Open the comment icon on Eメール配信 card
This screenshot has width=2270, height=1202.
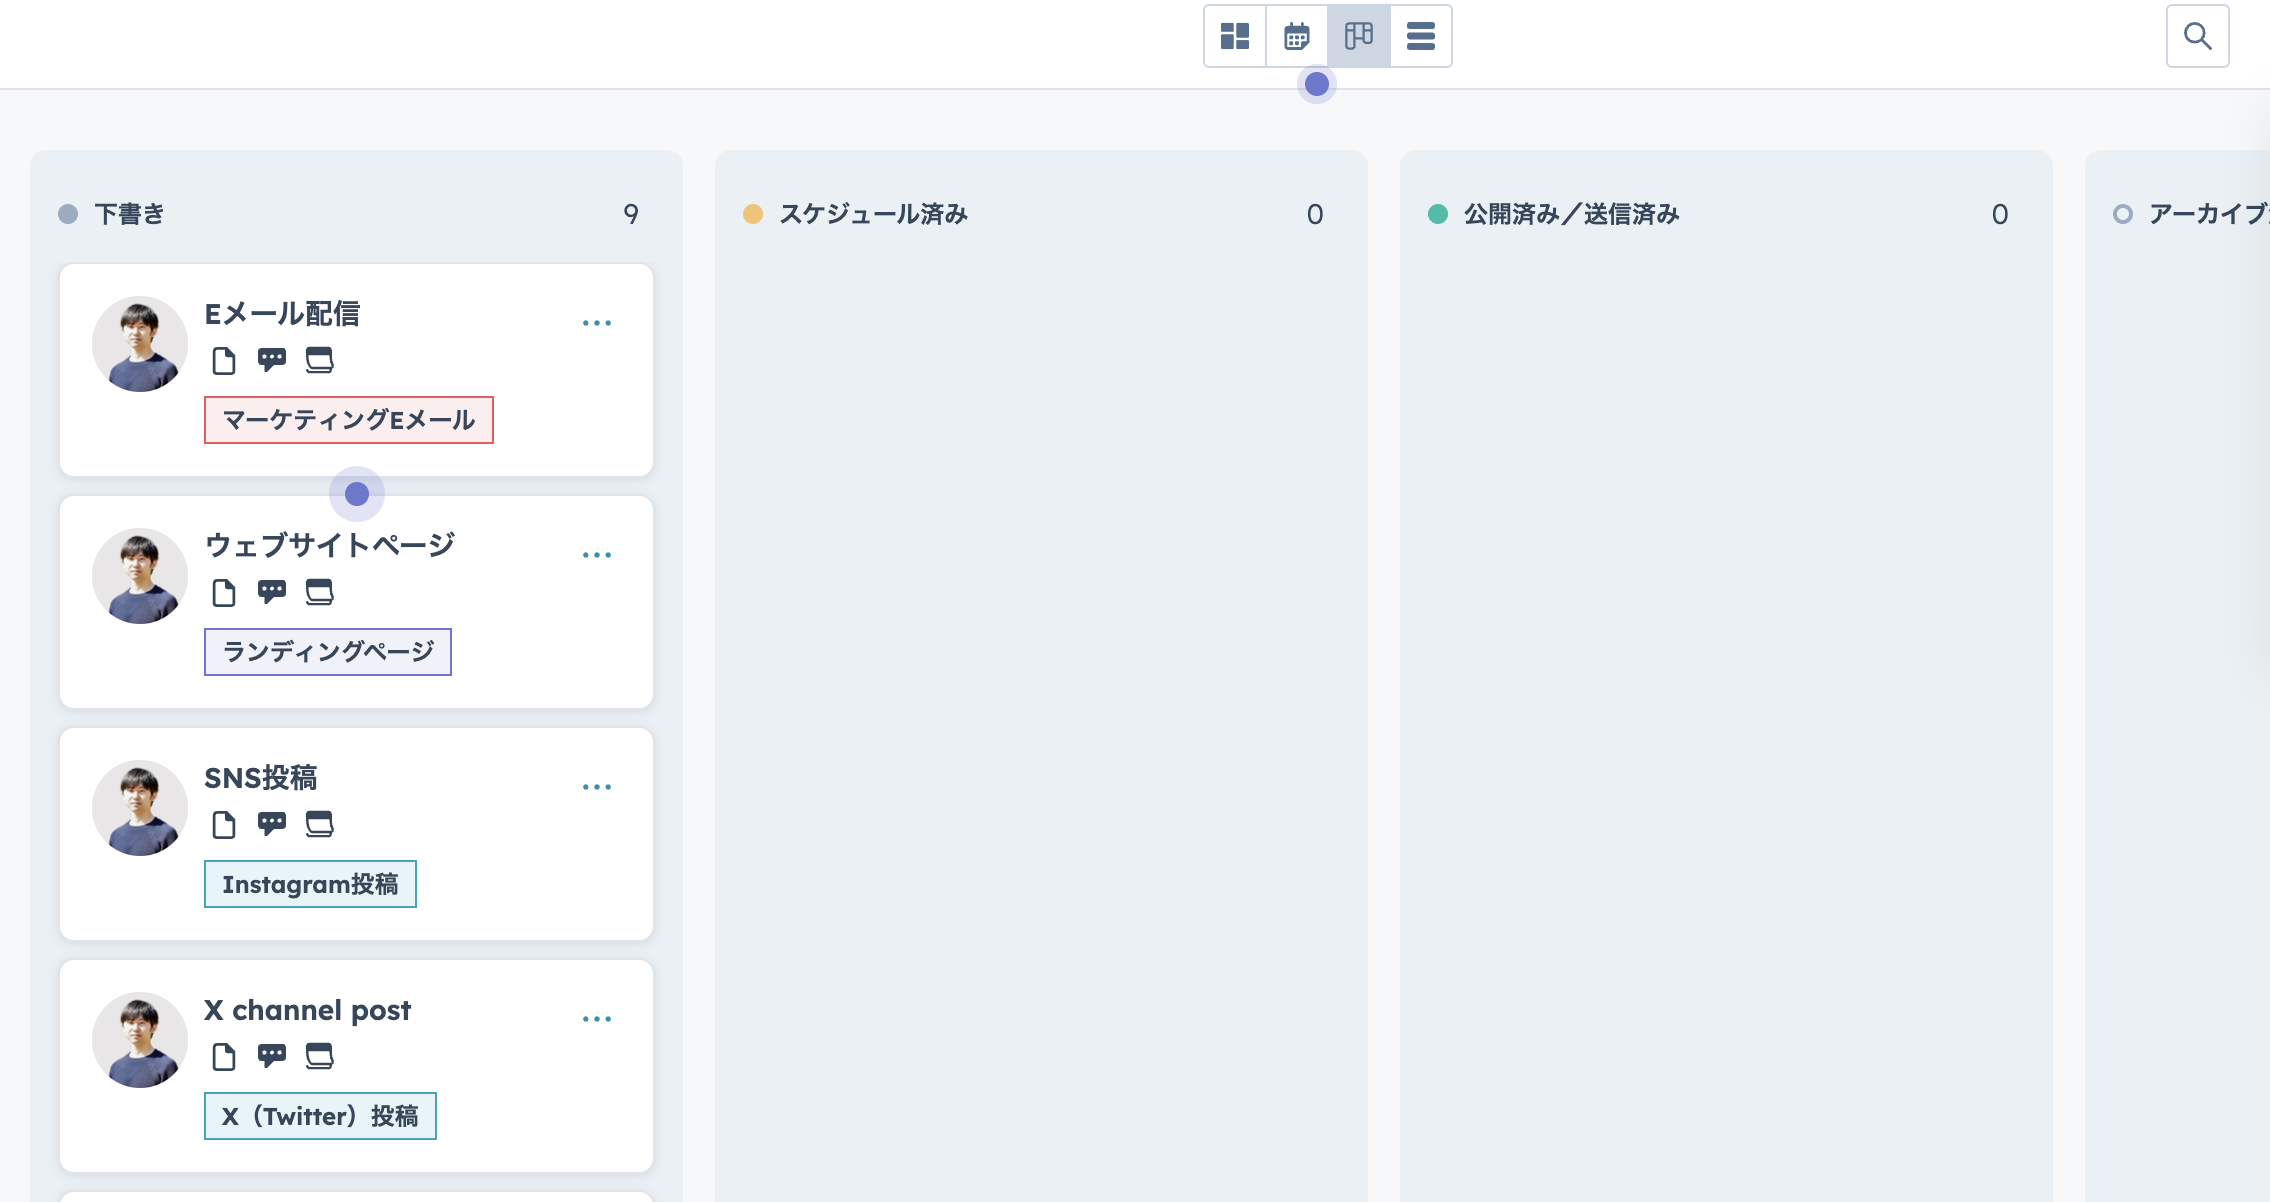[272, 360]
